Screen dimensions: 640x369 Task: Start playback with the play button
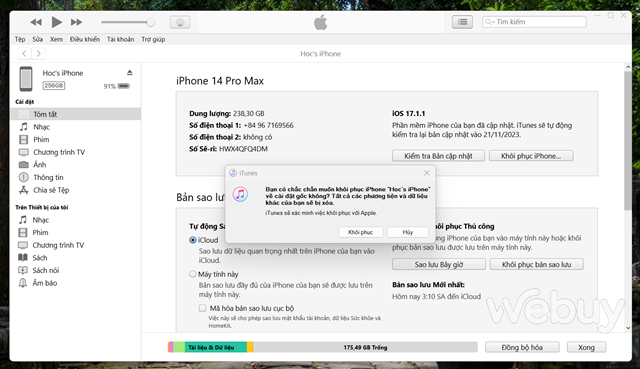click(57, 22)
